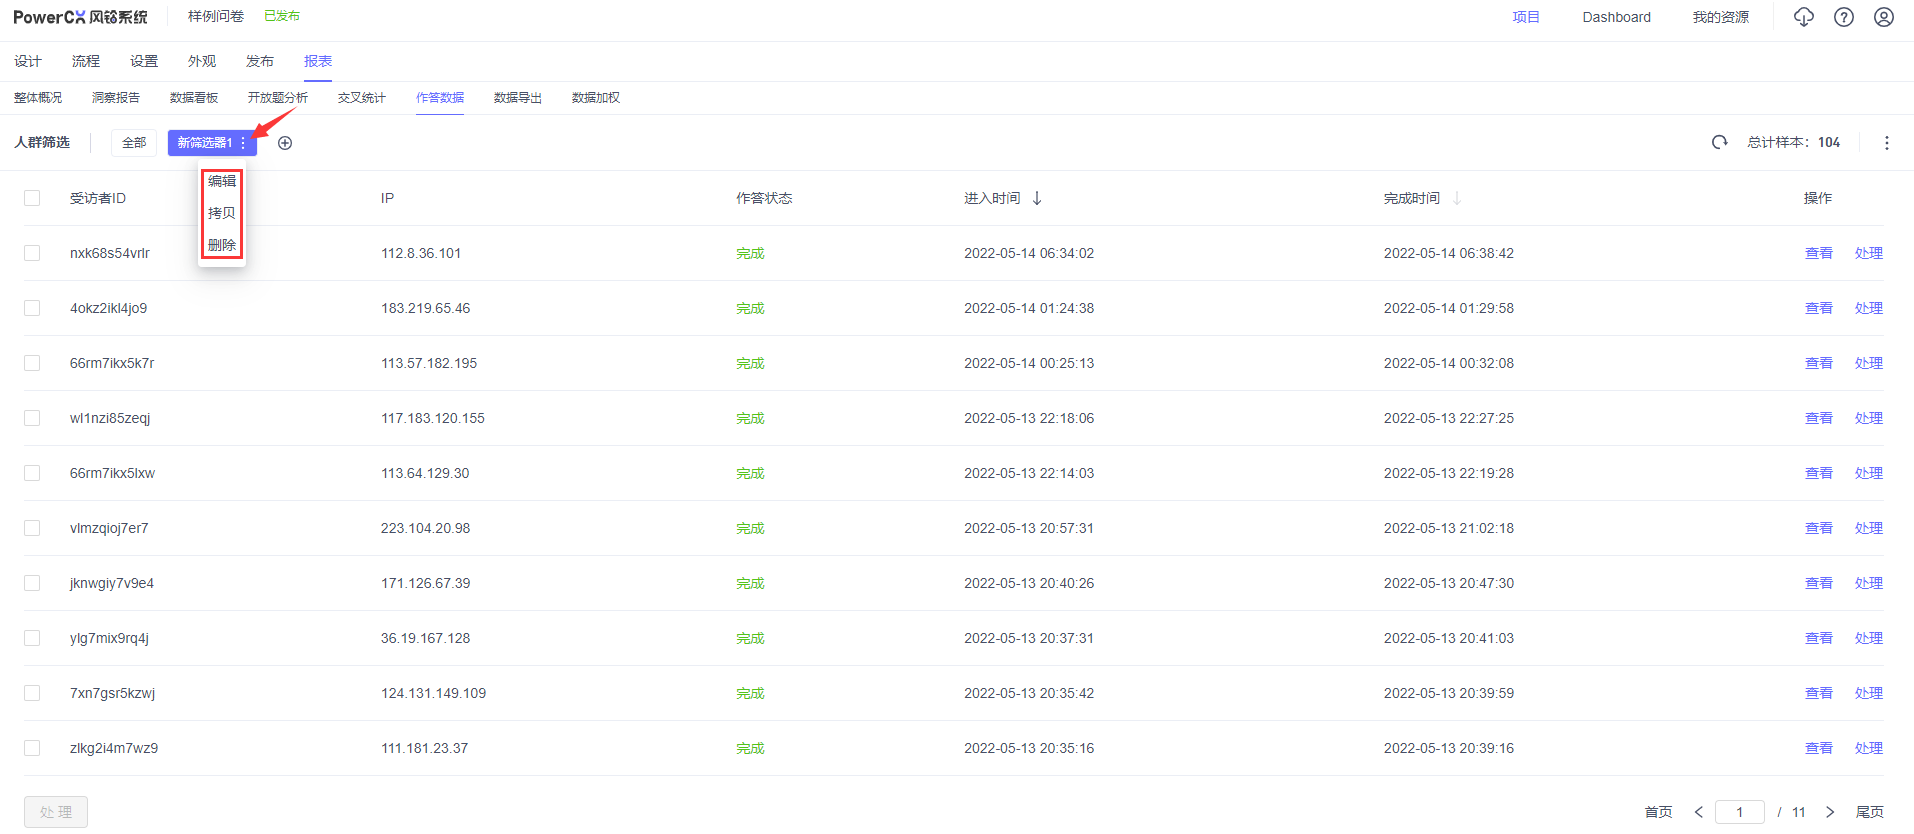Open the help question mark icon

pos(1843,17)
